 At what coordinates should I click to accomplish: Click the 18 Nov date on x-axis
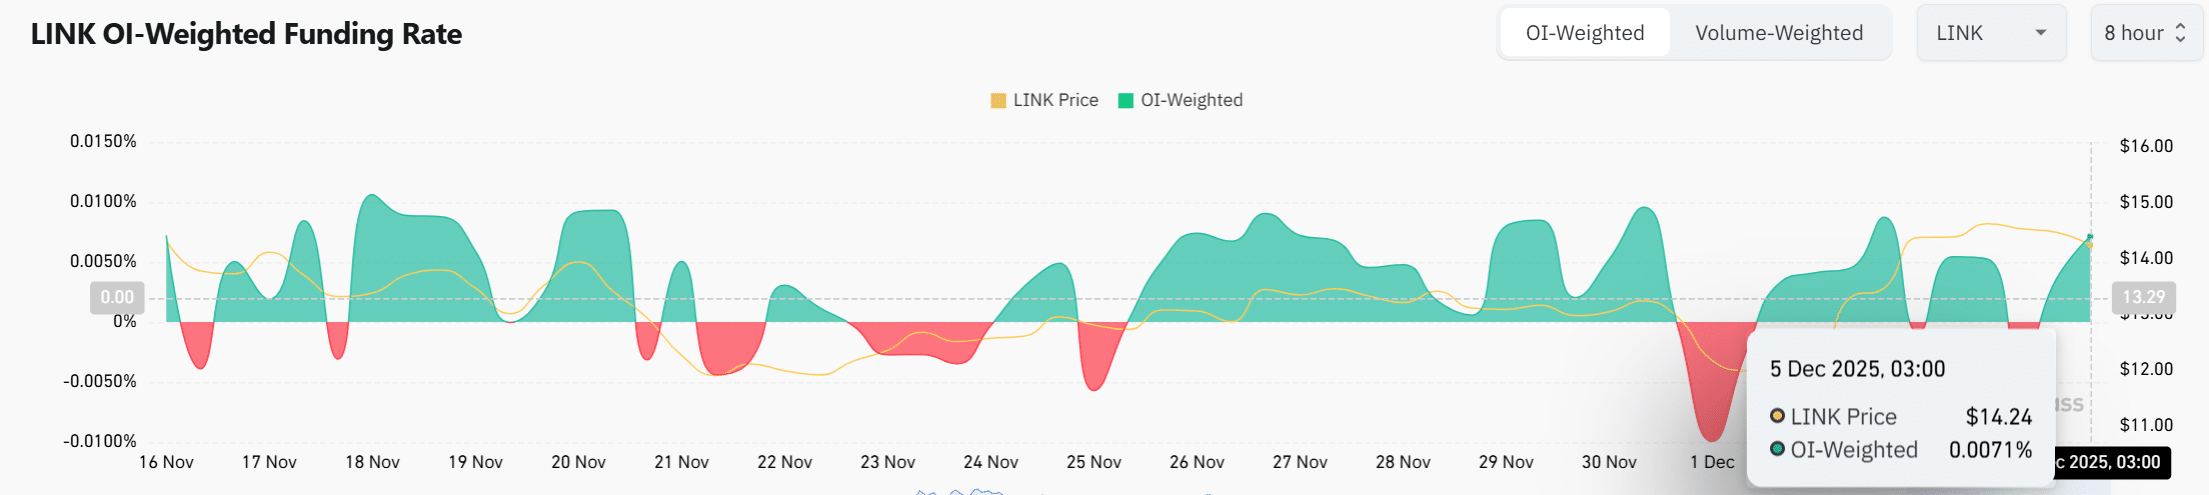click(372, 462)
